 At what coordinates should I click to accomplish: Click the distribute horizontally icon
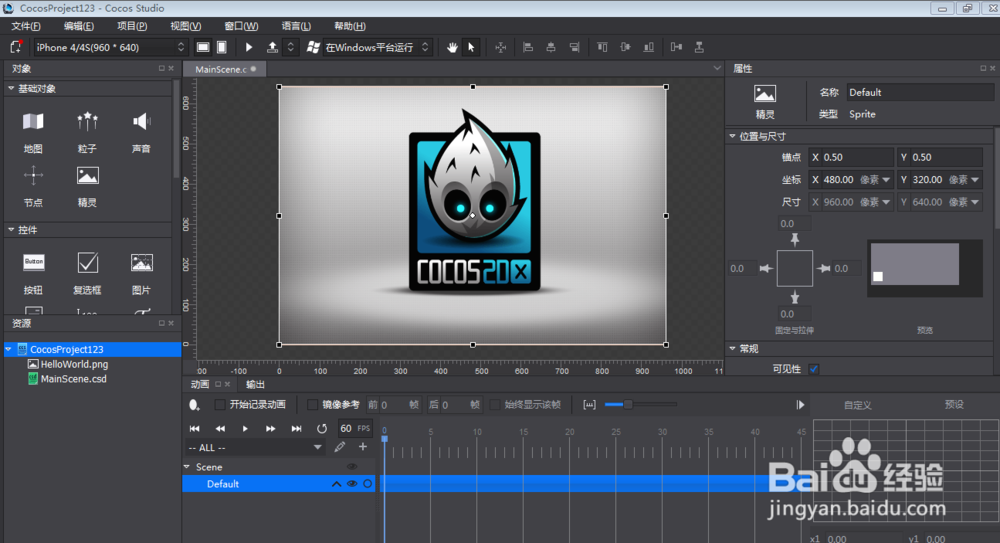676,47
